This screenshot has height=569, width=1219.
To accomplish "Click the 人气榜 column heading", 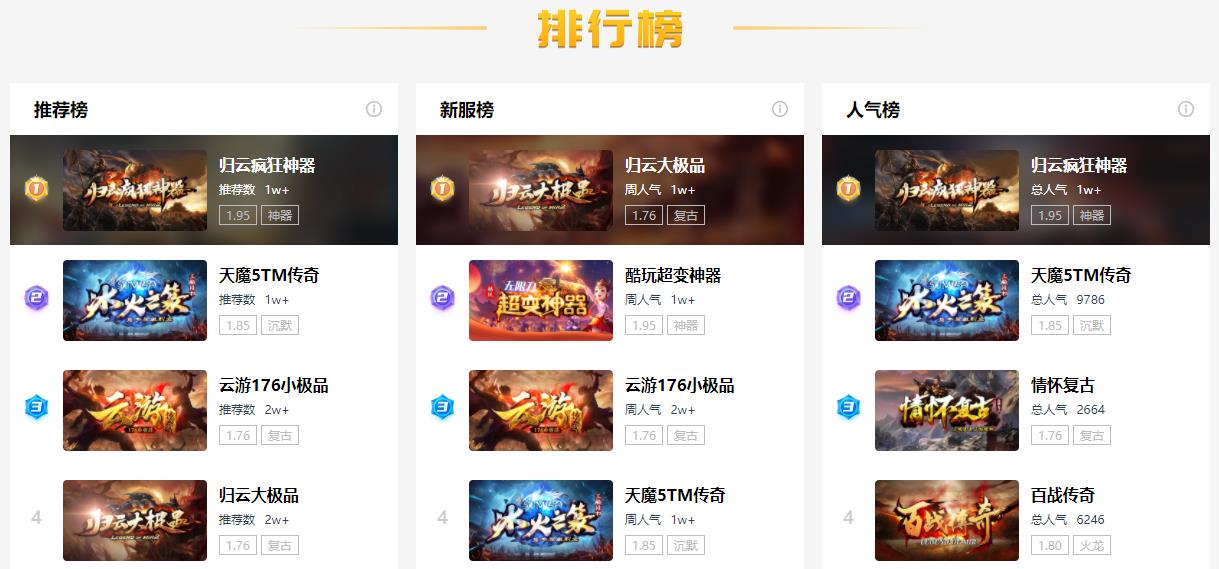I will (873, 110).
